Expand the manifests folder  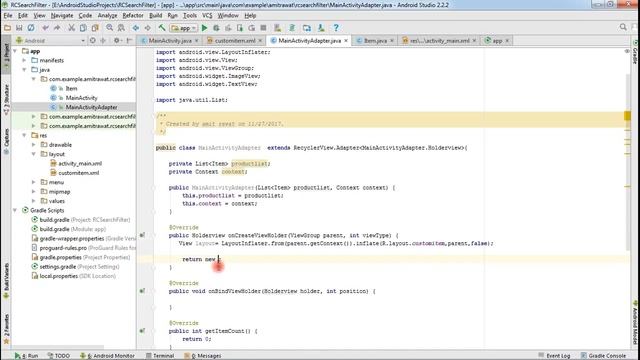[24, 60]
